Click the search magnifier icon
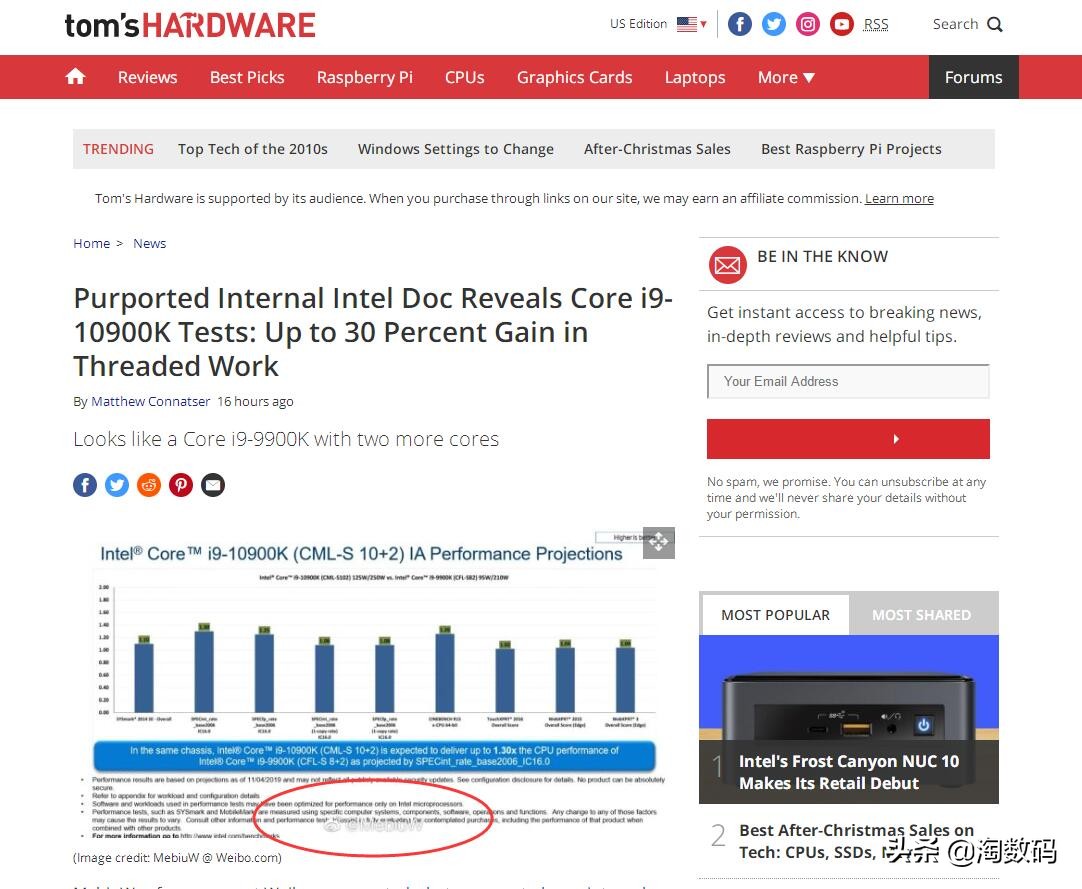This screenshot has height=889, width=1082. point(994,24)
